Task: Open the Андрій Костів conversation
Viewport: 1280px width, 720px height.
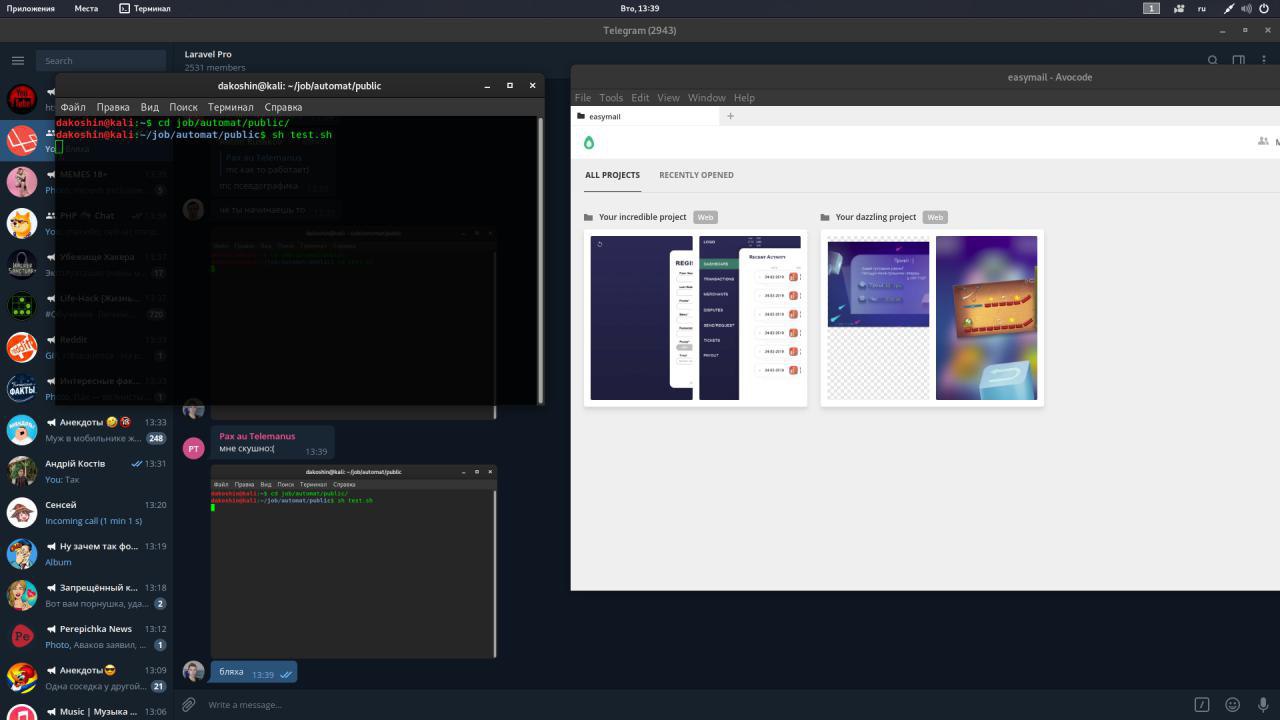Action: (x=86, y=471)
